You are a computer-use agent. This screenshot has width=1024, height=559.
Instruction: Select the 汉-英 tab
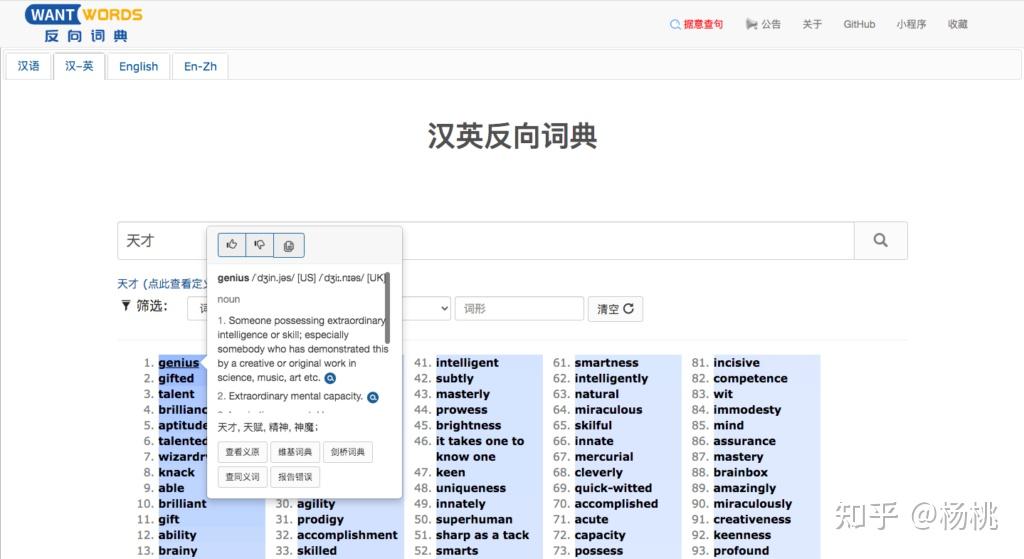click(79, 66)
